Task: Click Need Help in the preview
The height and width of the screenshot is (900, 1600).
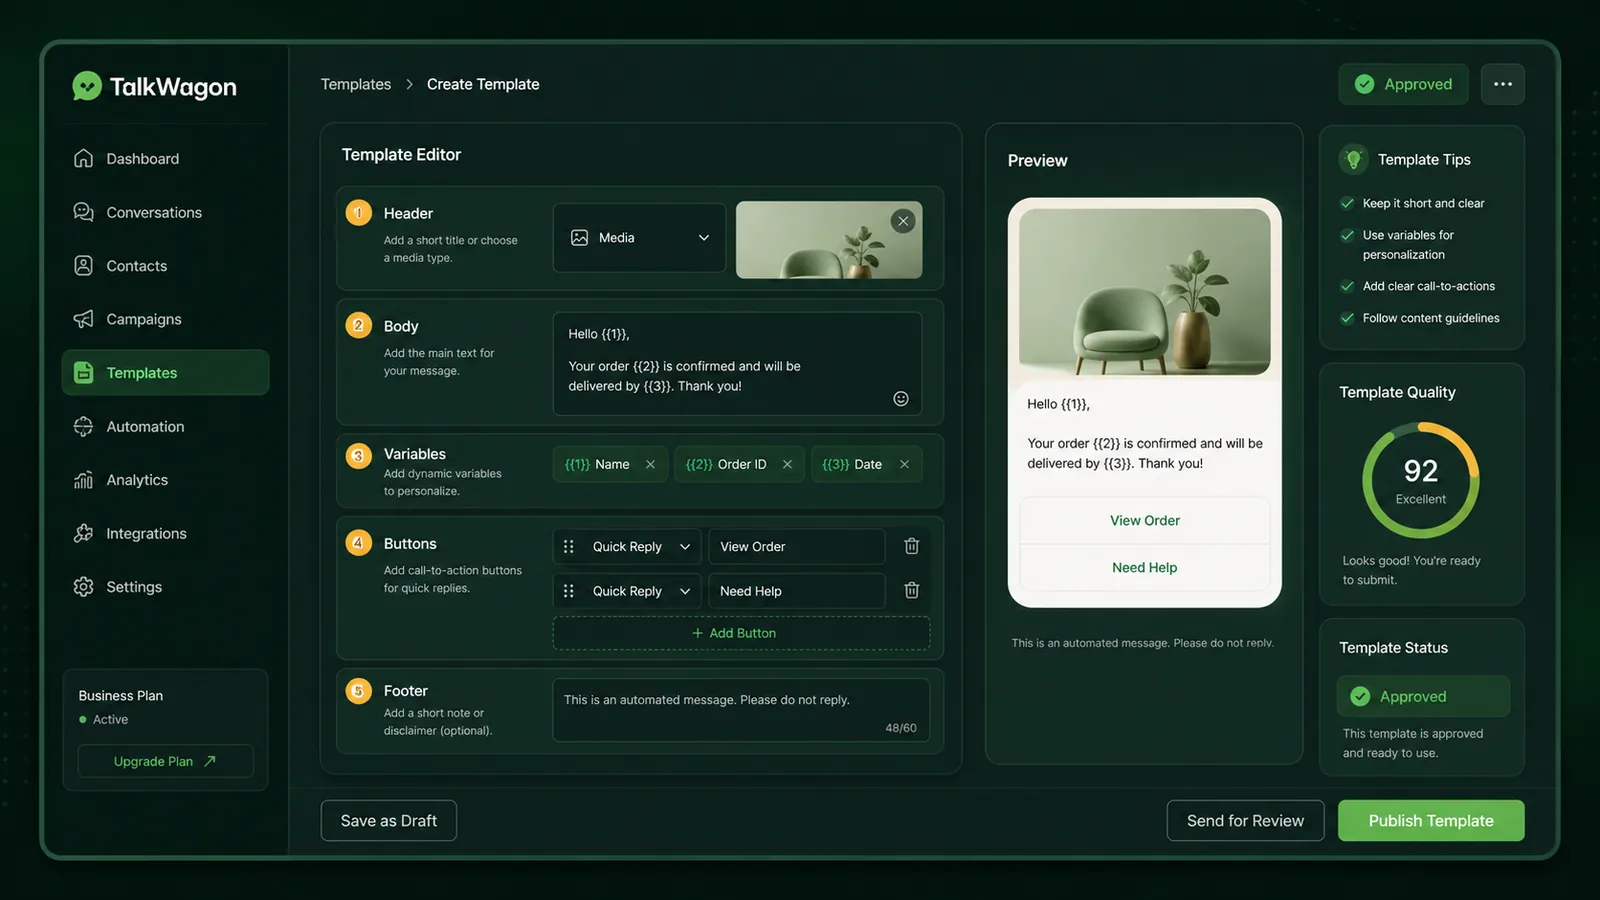Action: tap(1145, 567)
